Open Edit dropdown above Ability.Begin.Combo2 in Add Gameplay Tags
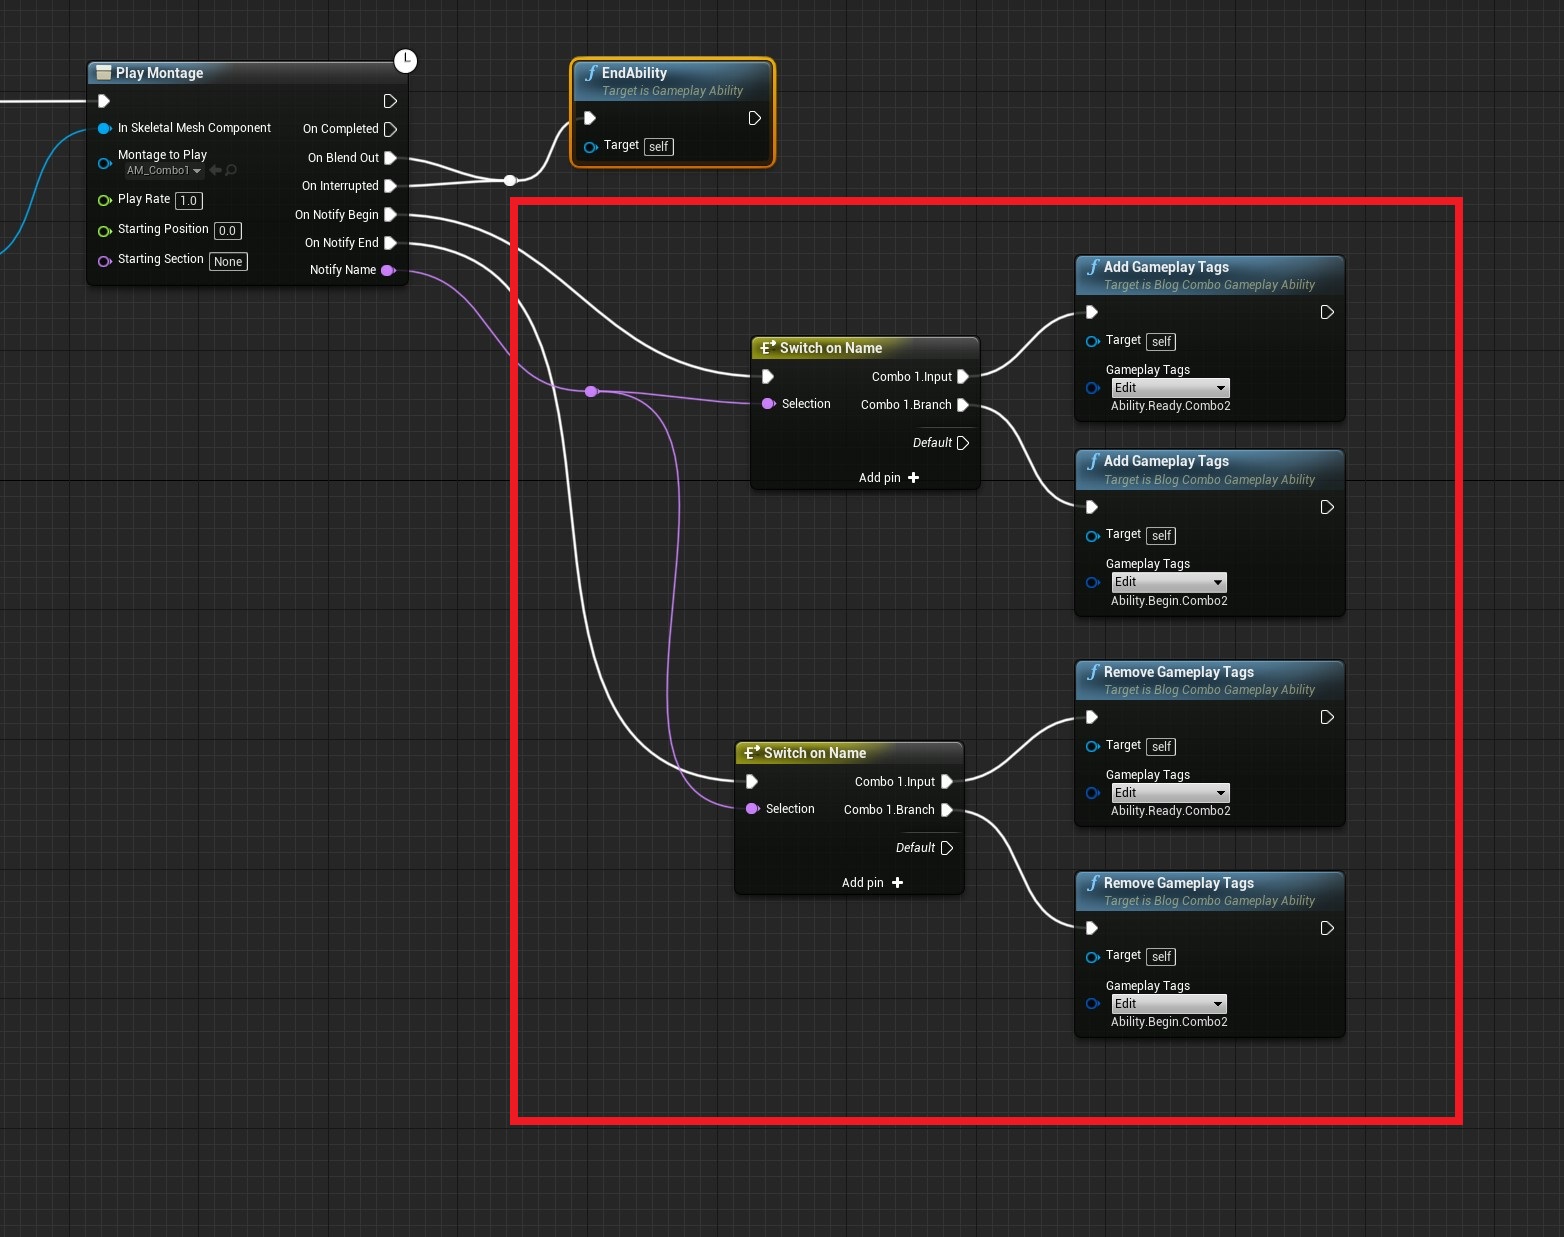 [1169, 582]
